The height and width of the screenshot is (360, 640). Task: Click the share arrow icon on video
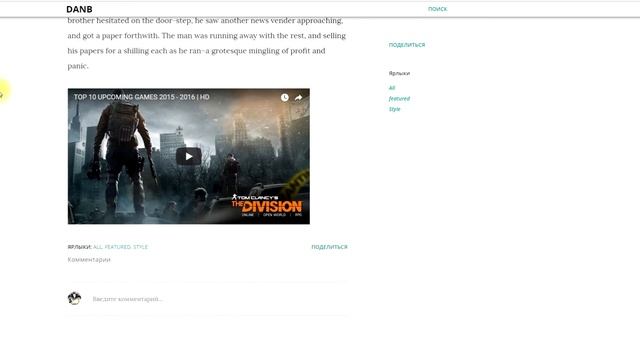point(298,98)
